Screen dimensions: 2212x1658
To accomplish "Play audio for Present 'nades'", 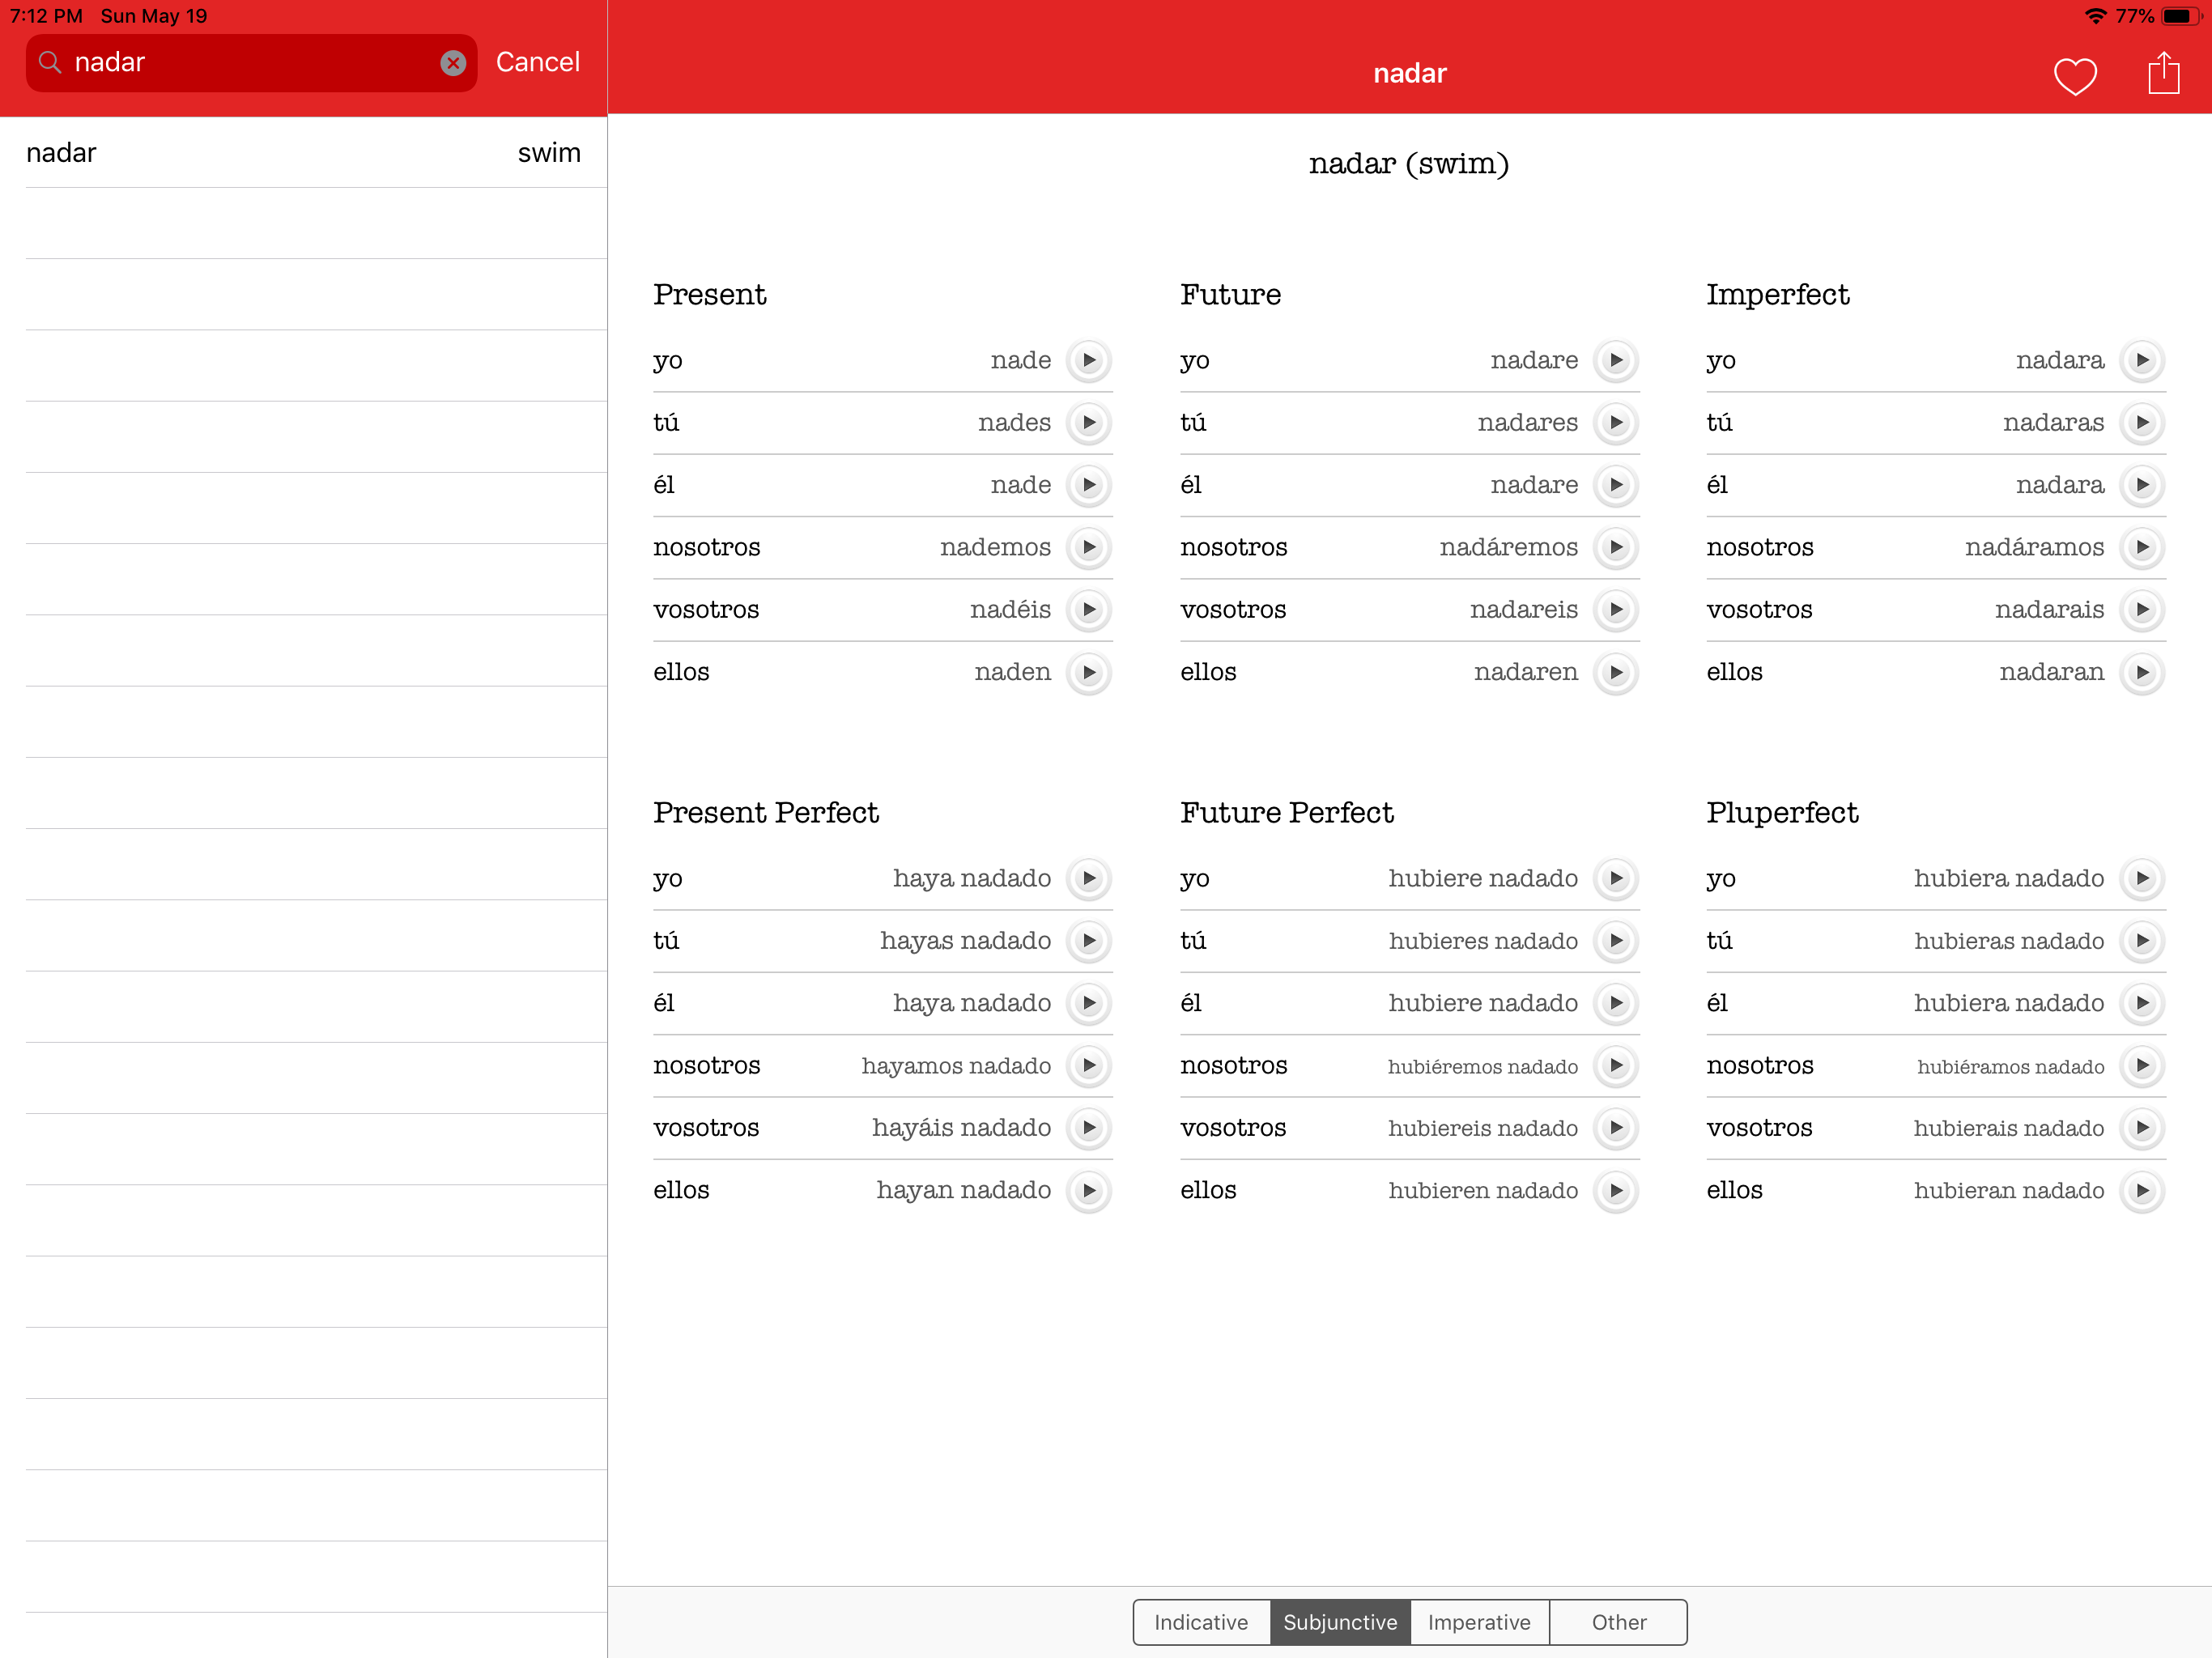I will tap(1089, 423).
